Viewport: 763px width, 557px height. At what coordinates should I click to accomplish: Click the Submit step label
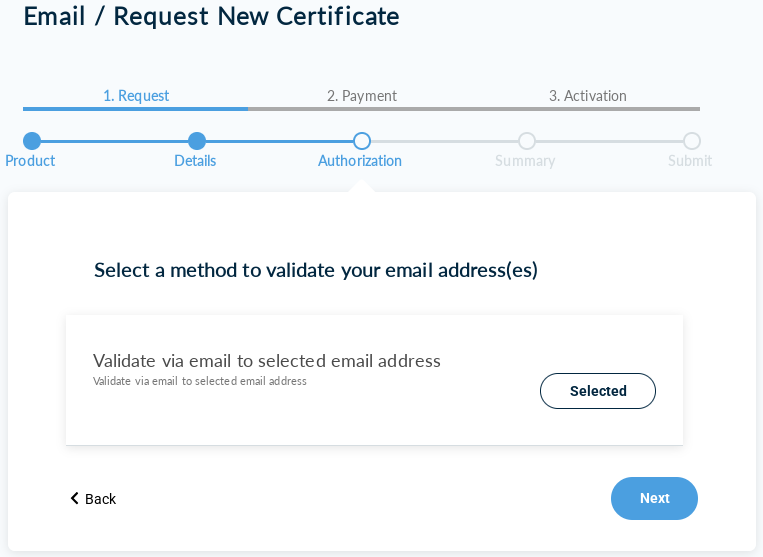click(690, 161)
